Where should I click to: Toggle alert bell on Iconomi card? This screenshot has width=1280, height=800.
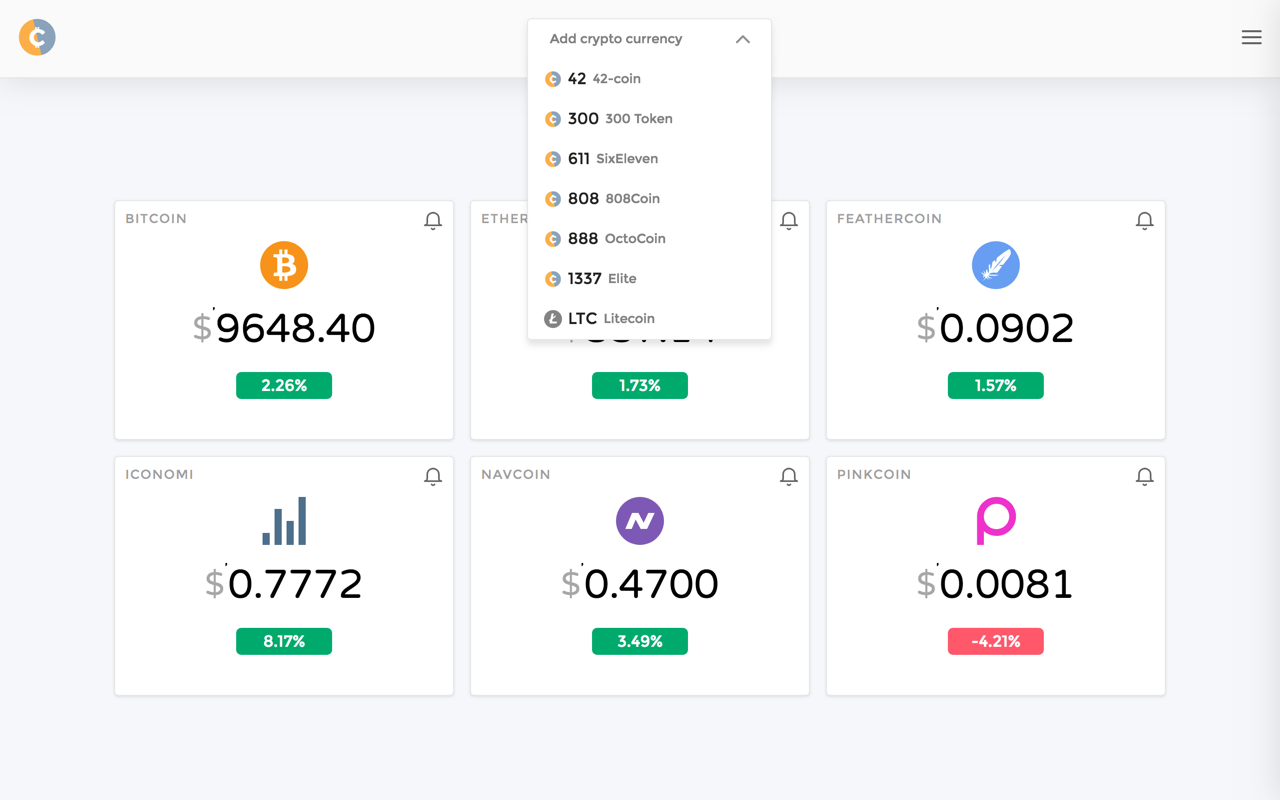click(x=433, y=477)
